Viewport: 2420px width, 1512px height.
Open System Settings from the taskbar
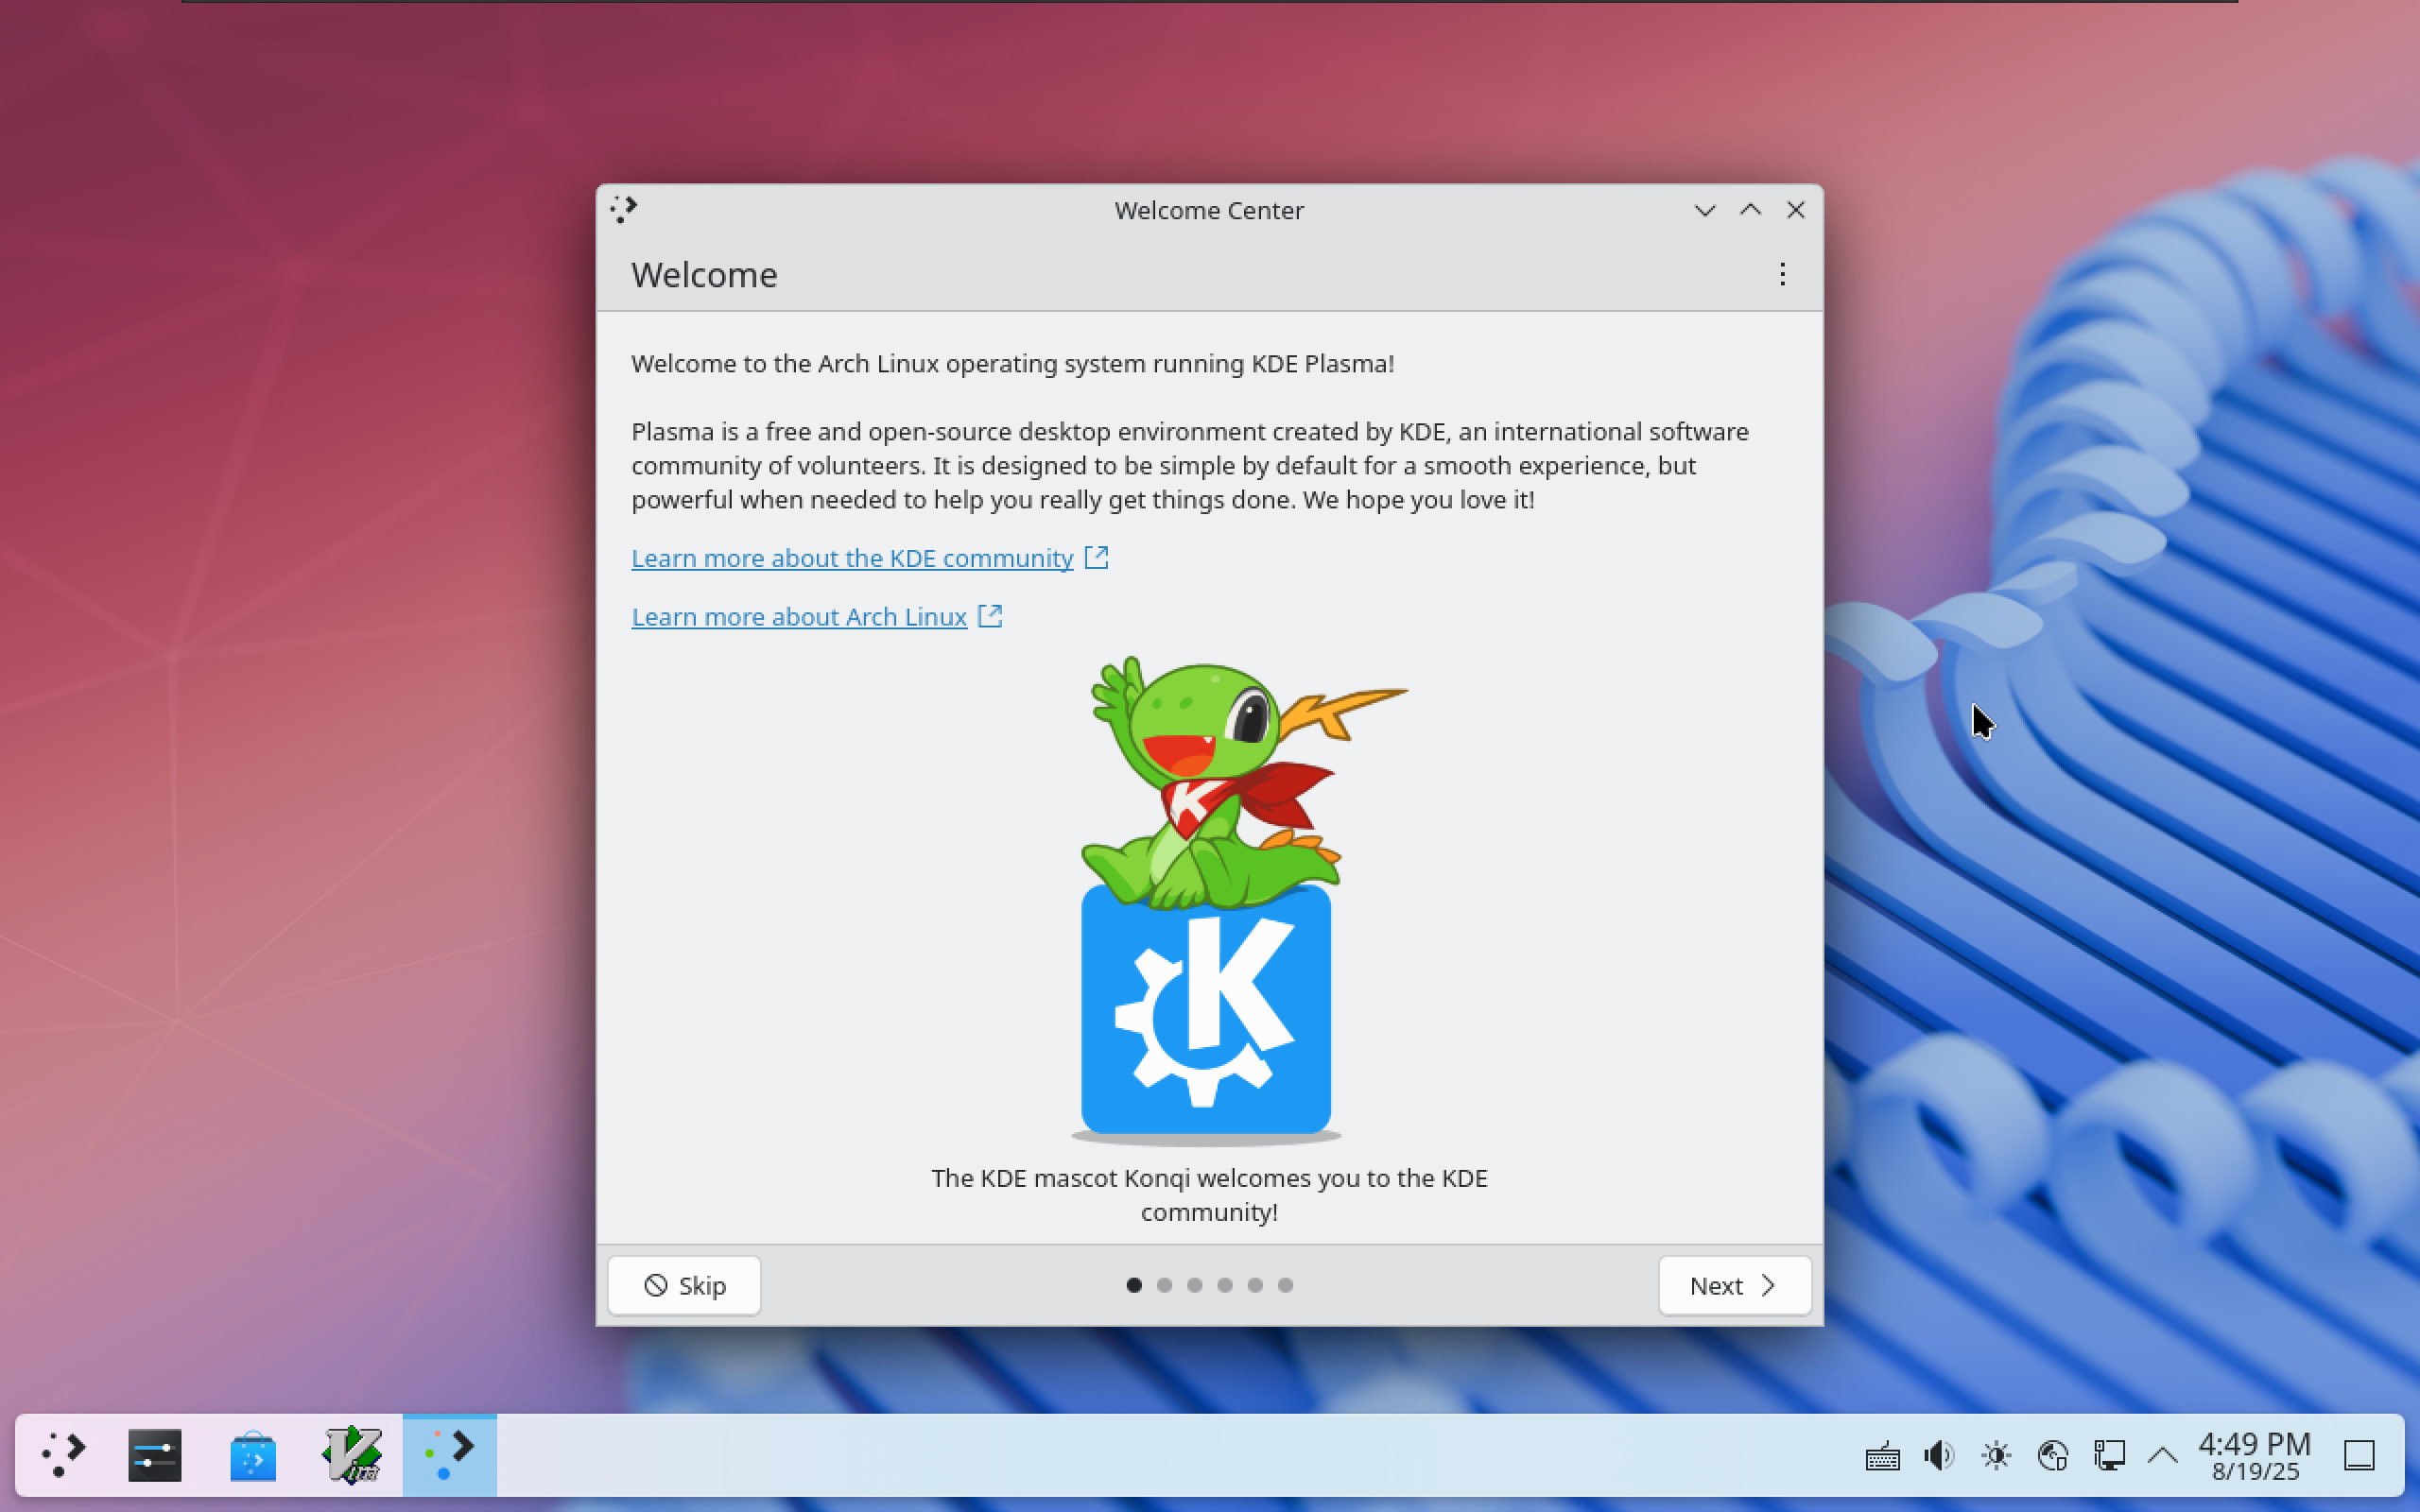tap(154, 1455)
